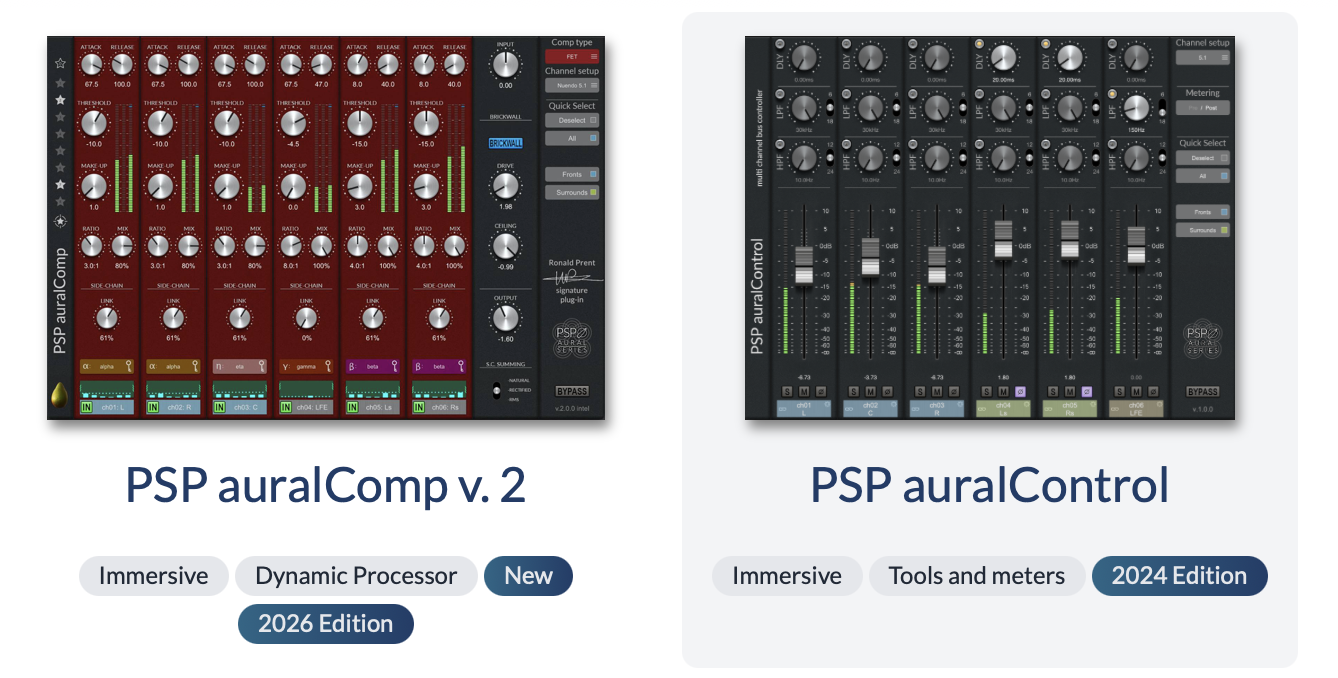Click the INPUT knob in auralComp

(x=505, y=64)
